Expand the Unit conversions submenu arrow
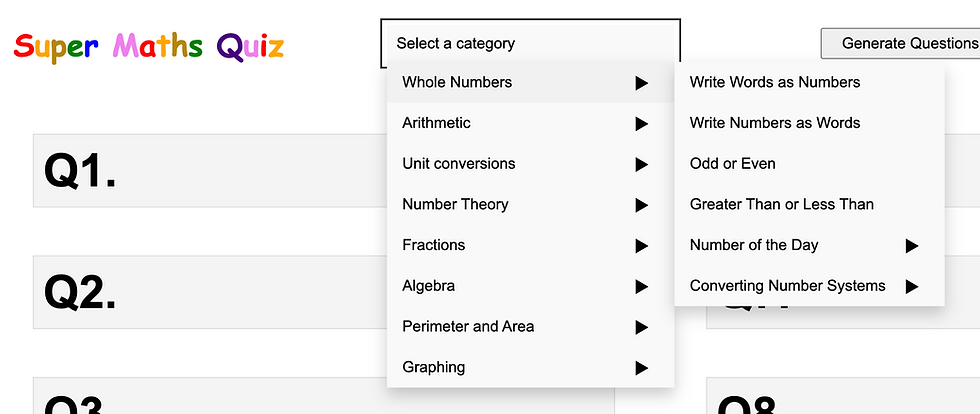980x414 pixels. point(641,165)
